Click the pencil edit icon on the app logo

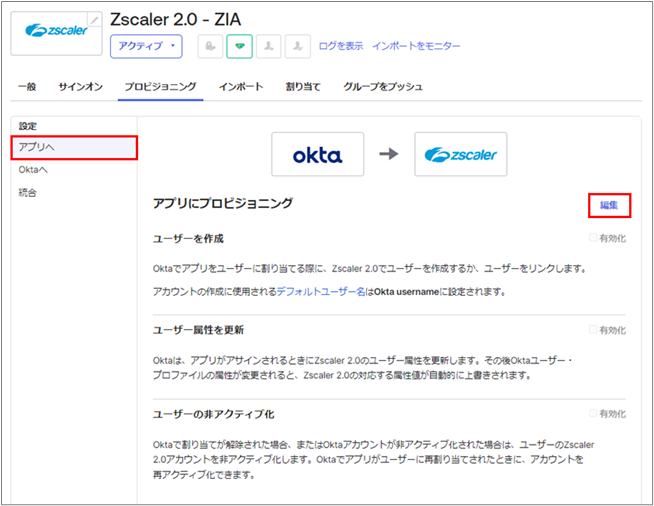[x=95, y=19]
